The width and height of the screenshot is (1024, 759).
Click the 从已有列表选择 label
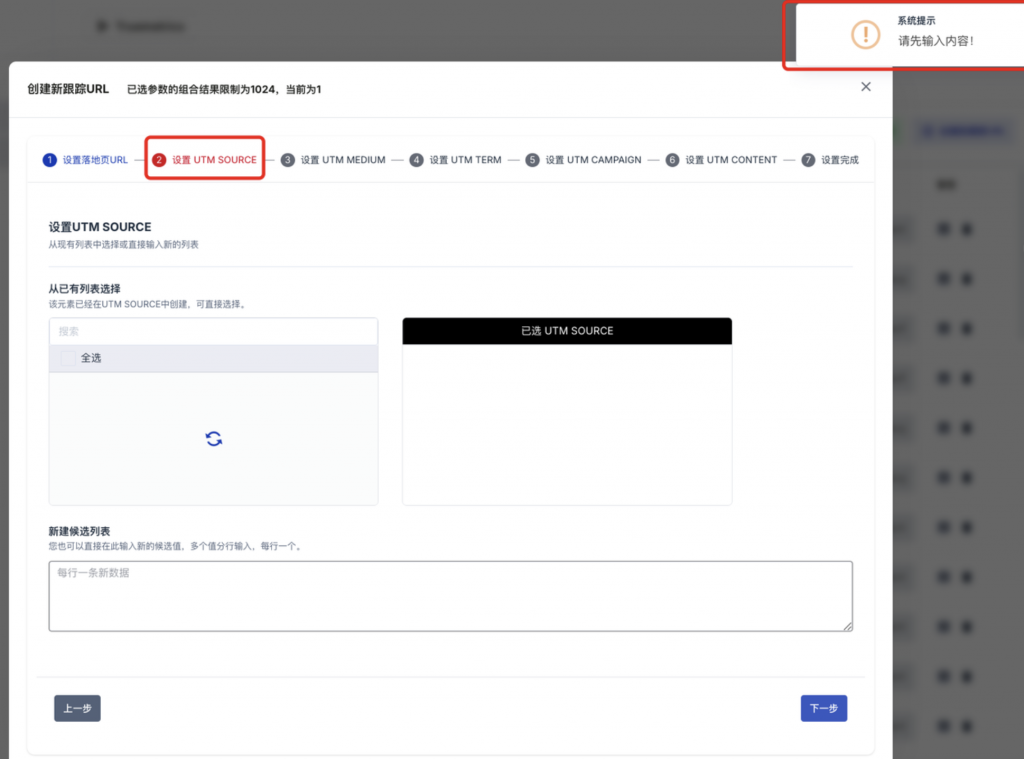pos(84,289)
